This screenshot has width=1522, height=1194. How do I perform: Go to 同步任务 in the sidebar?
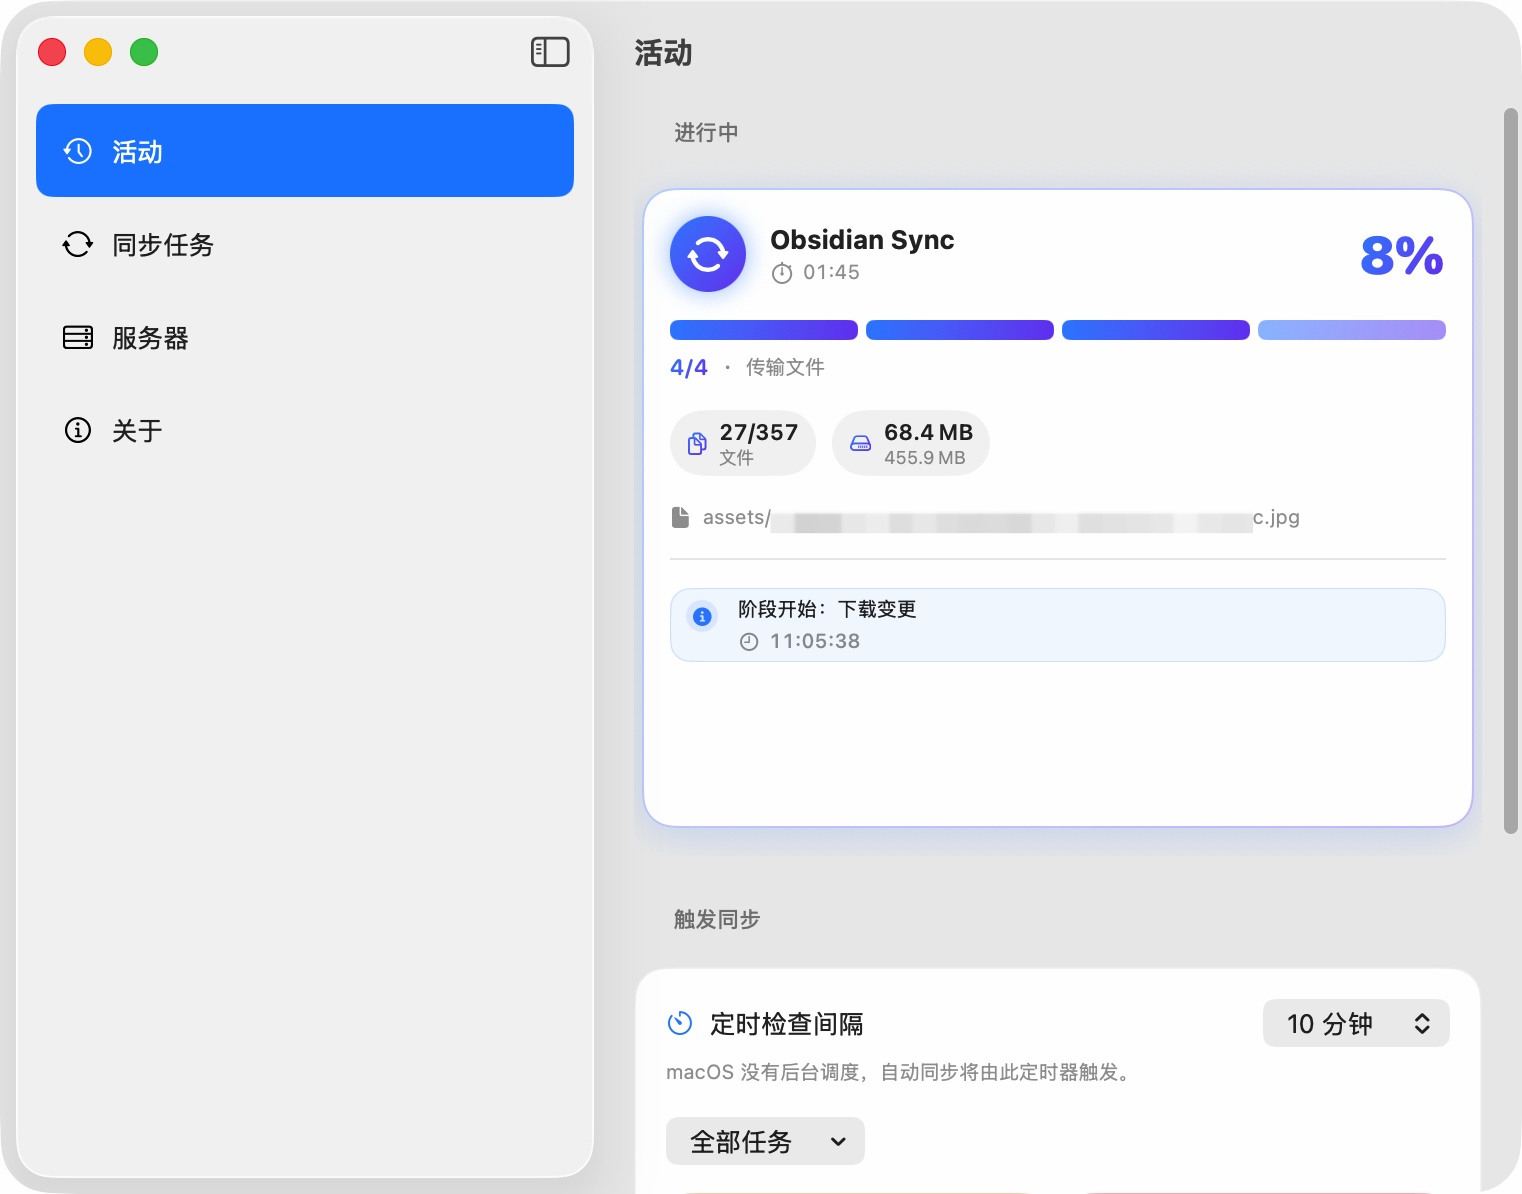point(305,245)
